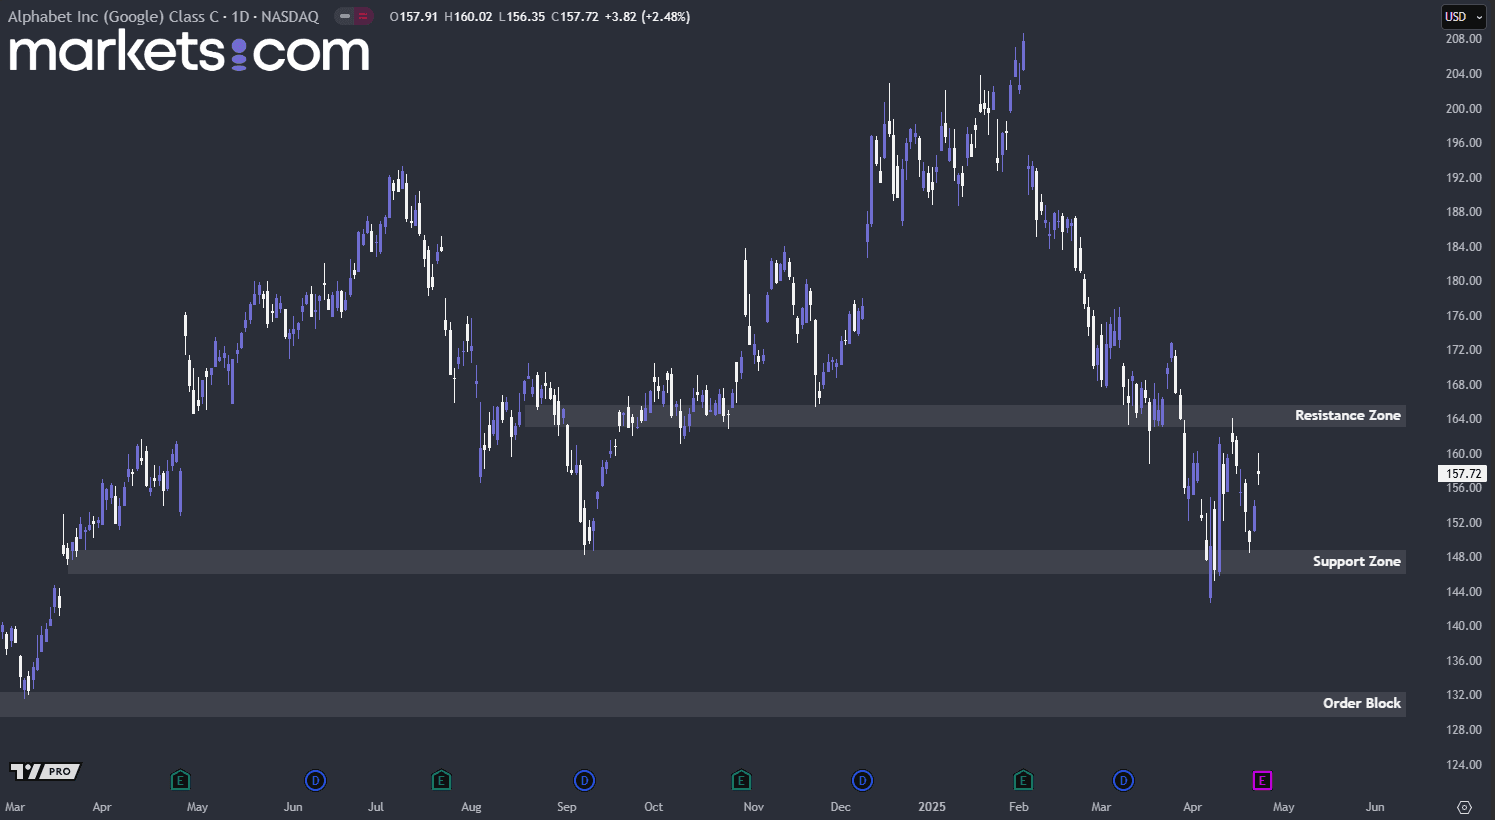Select the dividend marker near September
The image size is (1495, 820).
(584, 780)
